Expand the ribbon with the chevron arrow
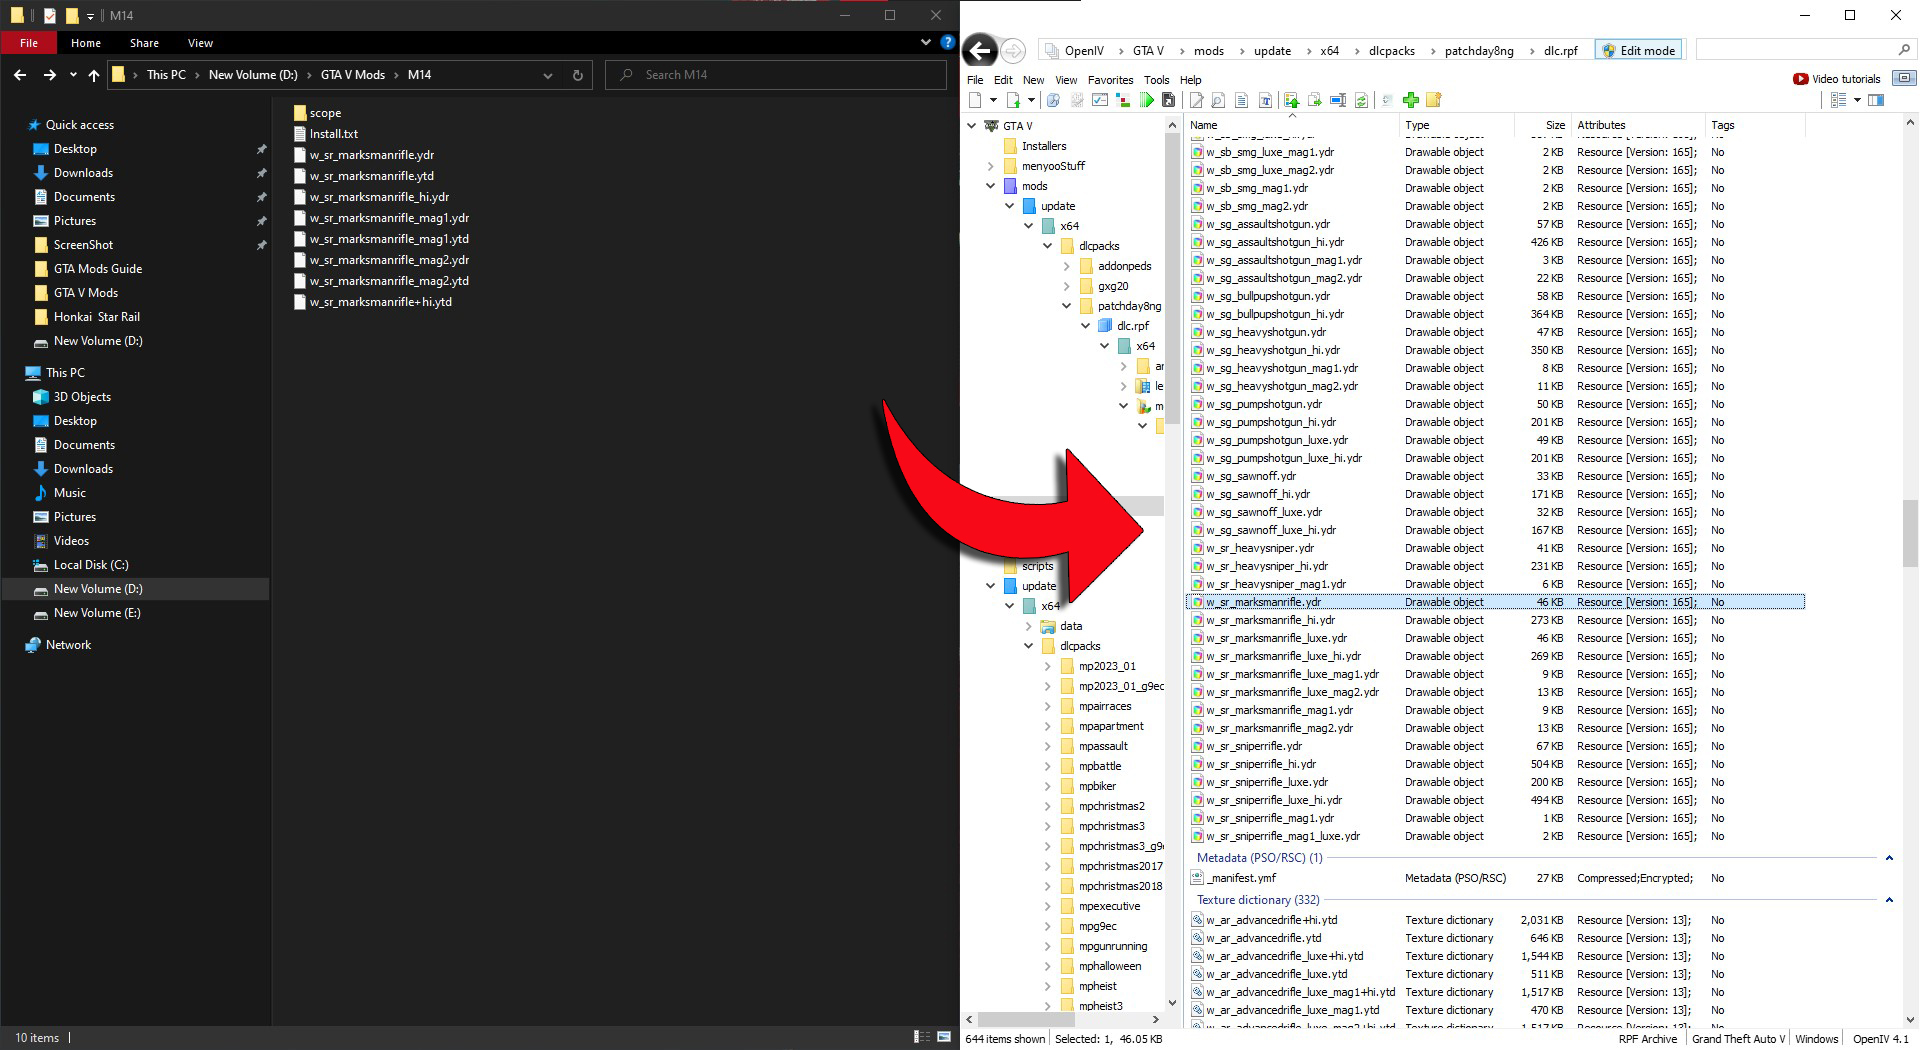 coord(926,43)
